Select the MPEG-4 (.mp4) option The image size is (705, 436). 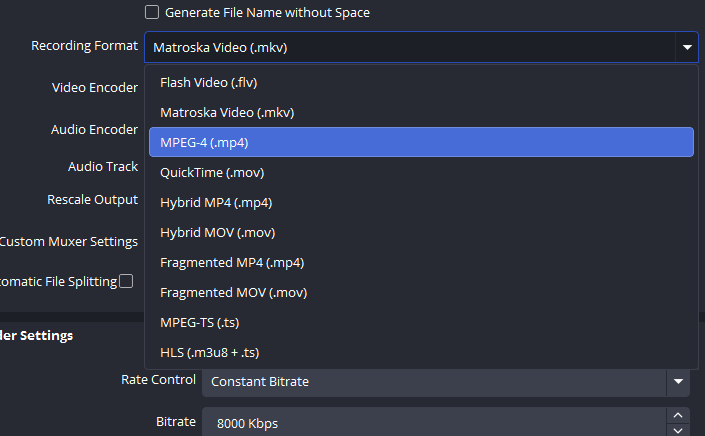pos(421,142)
